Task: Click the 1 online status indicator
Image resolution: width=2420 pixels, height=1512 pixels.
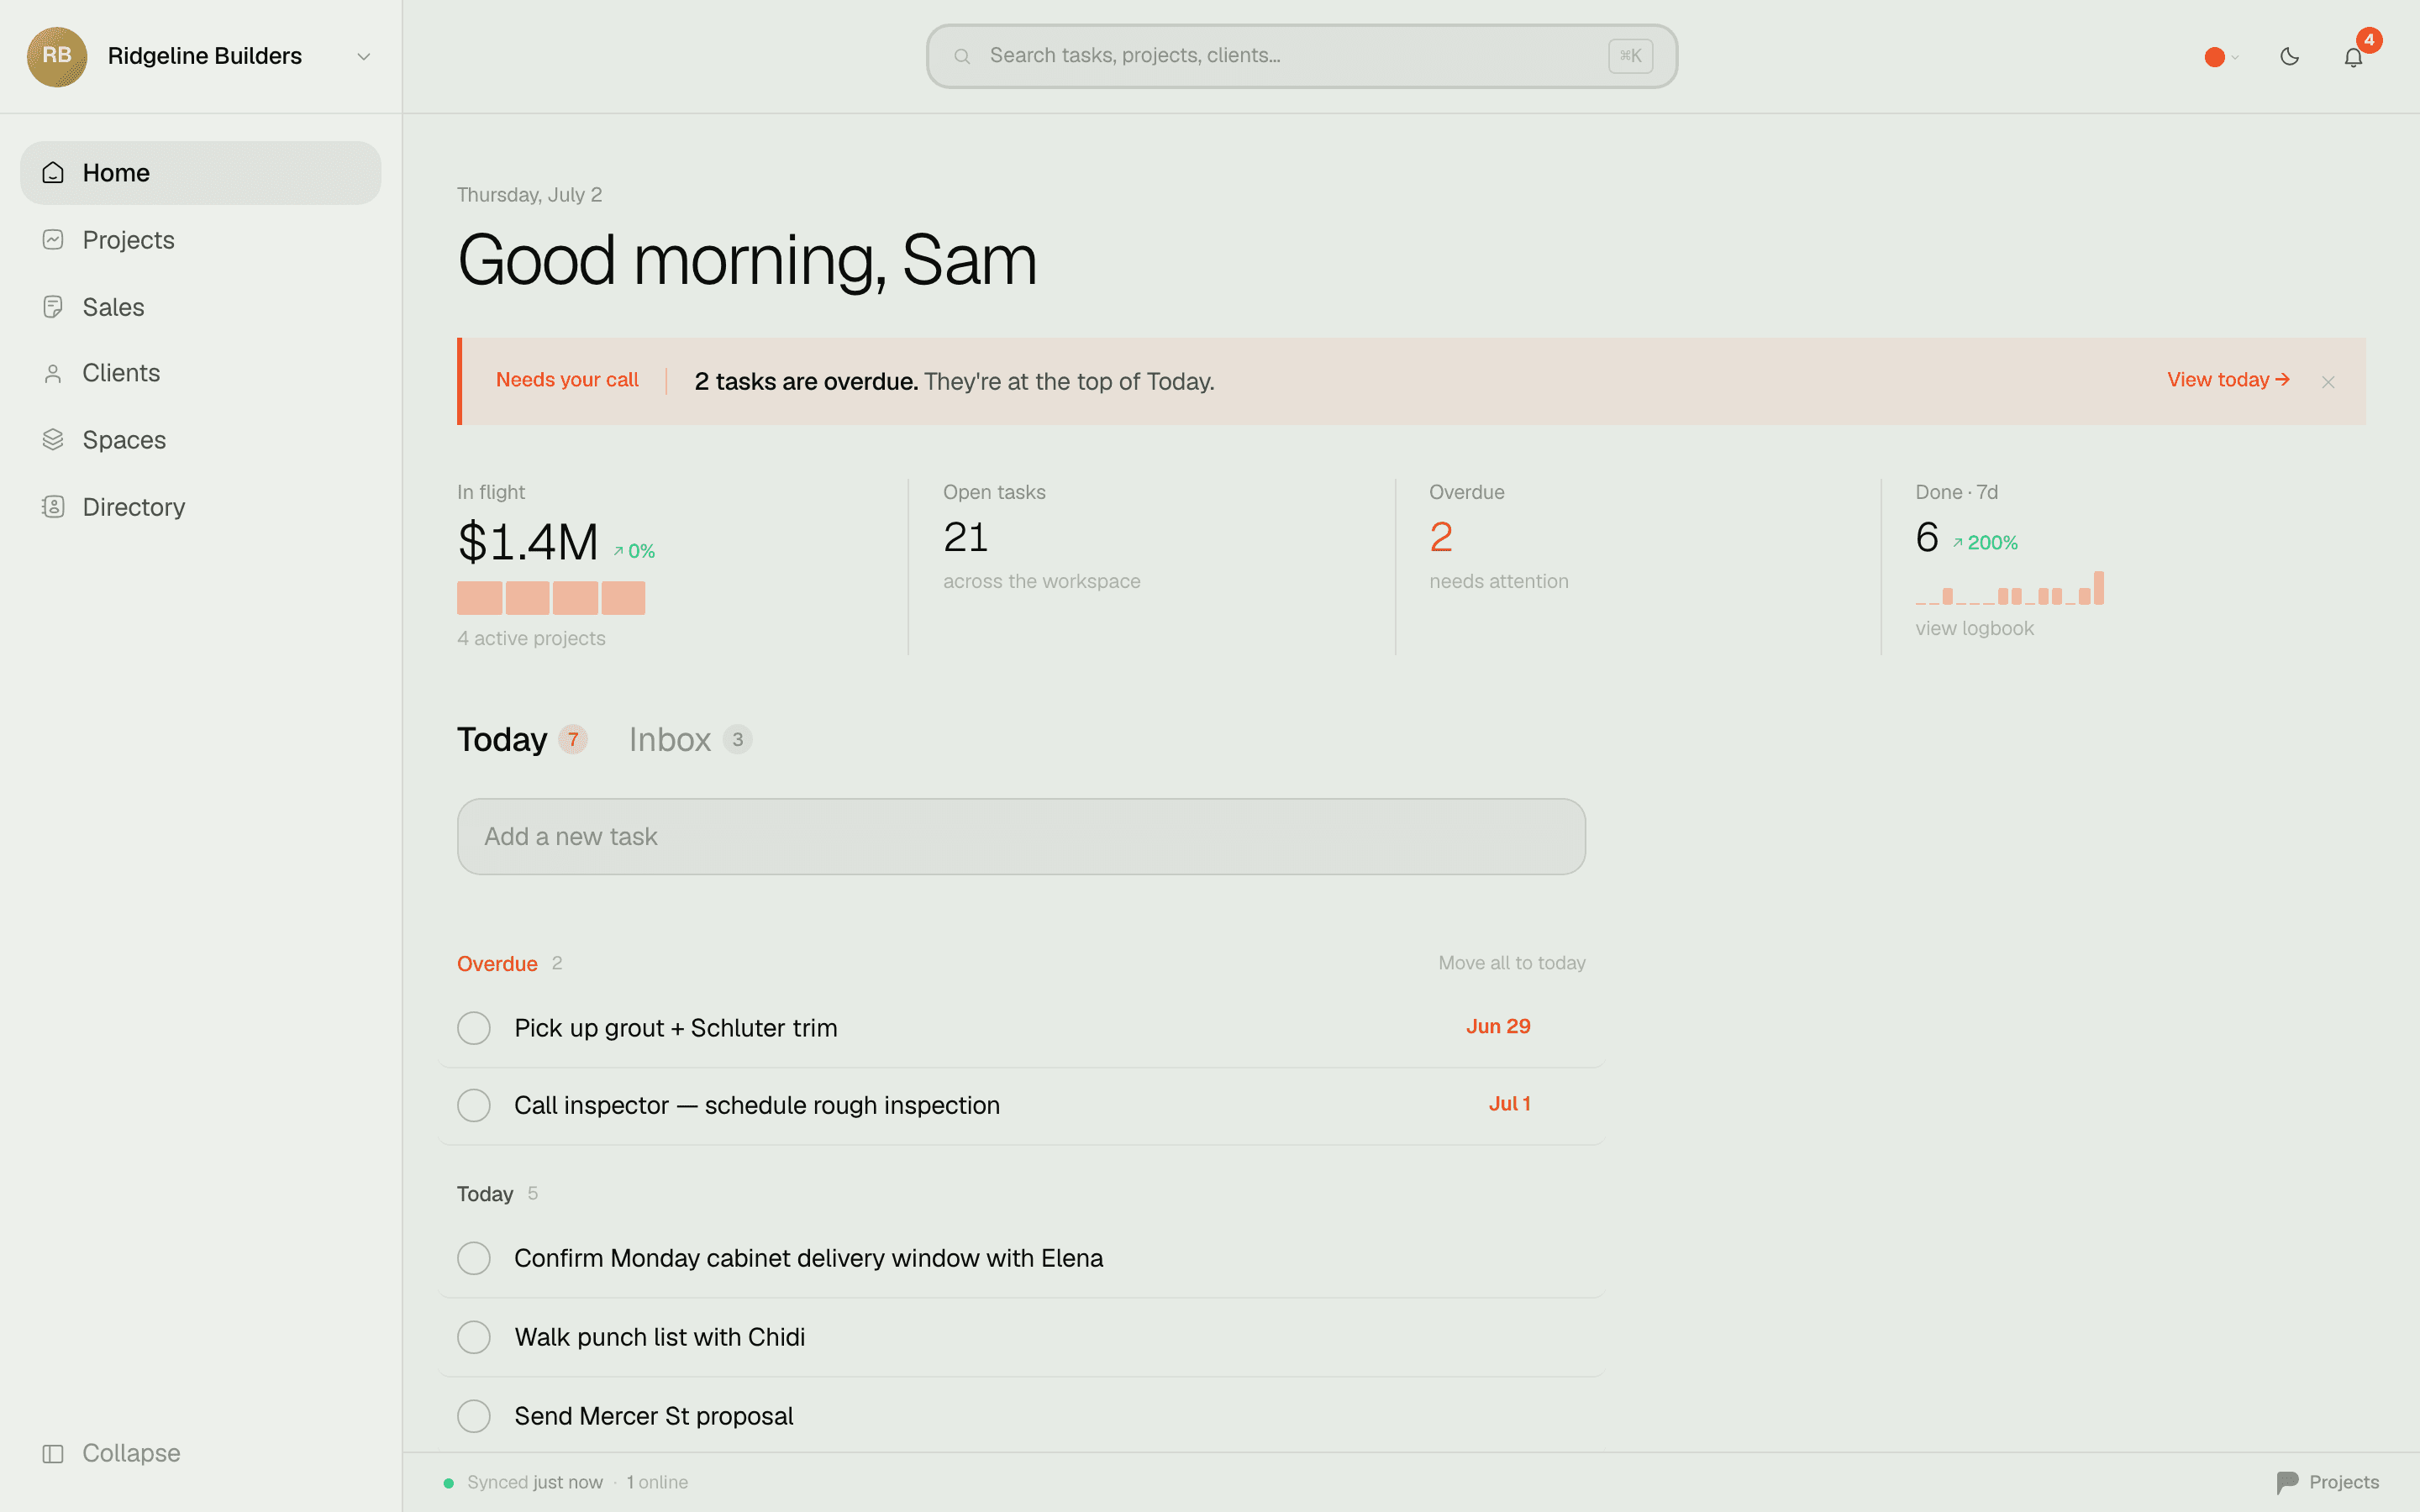Action: (x=657, y=1482)
